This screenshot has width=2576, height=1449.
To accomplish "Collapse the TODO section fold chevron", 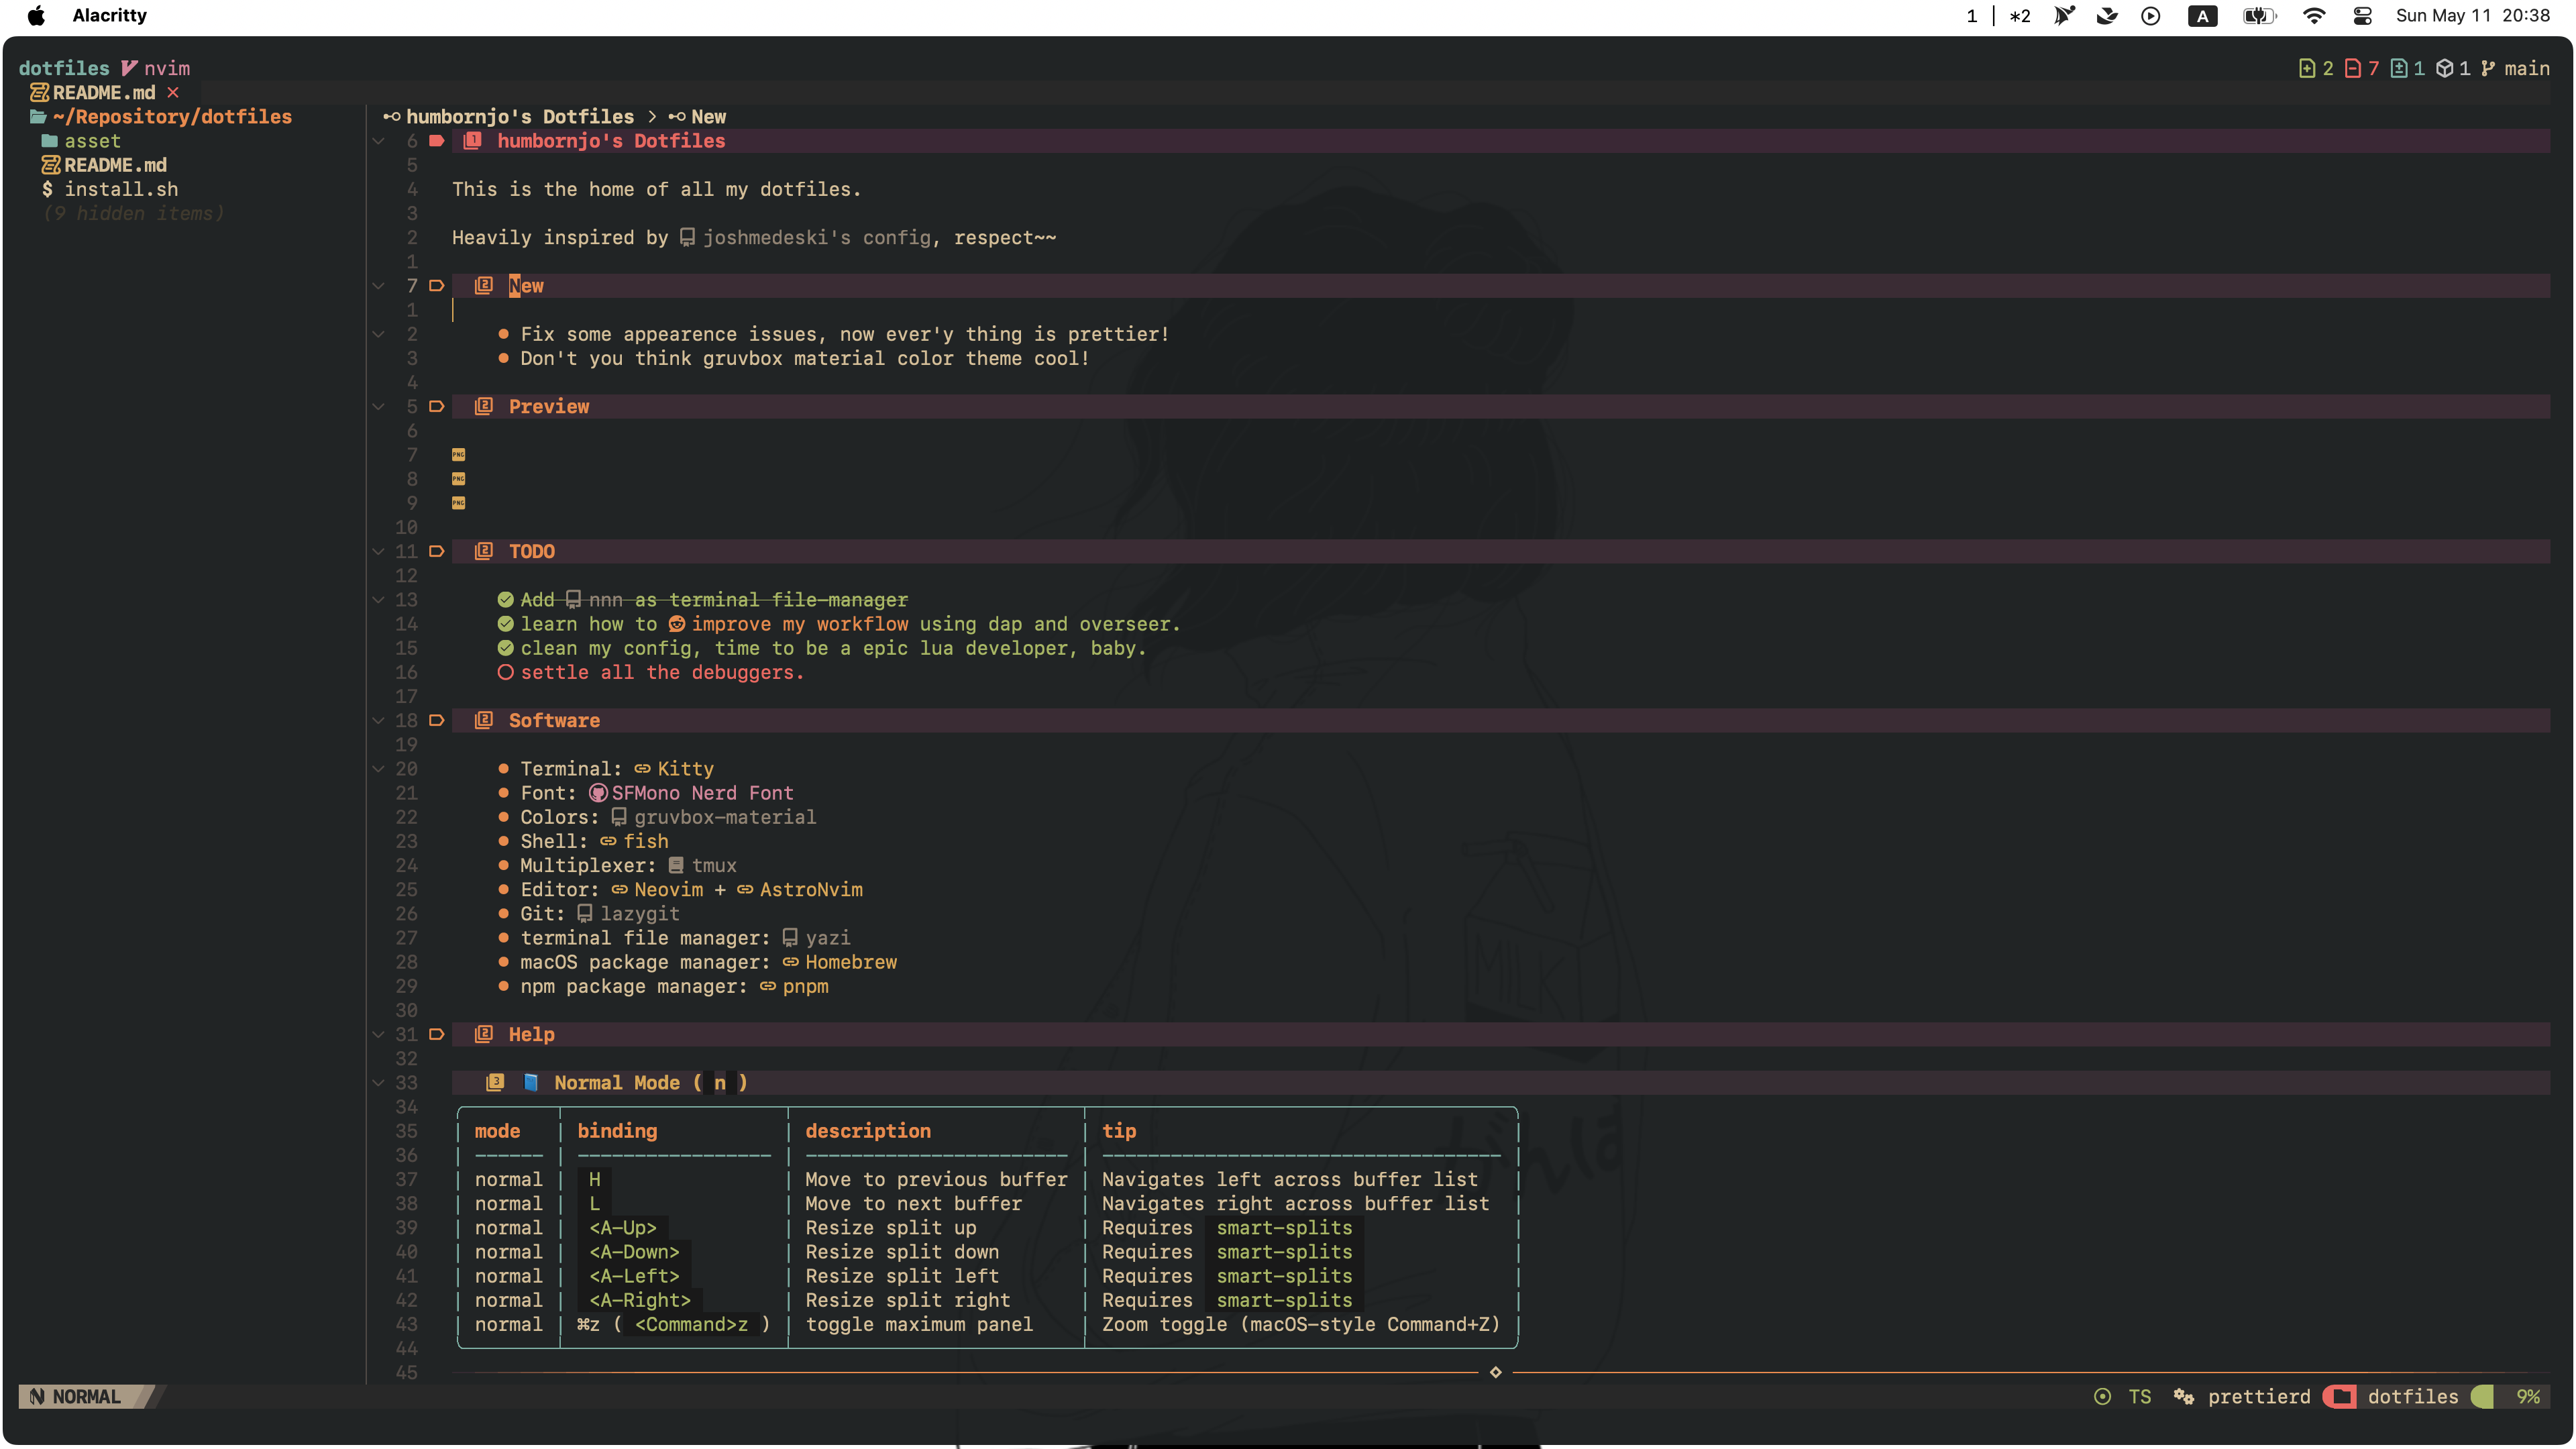I will tap(378, 551).
